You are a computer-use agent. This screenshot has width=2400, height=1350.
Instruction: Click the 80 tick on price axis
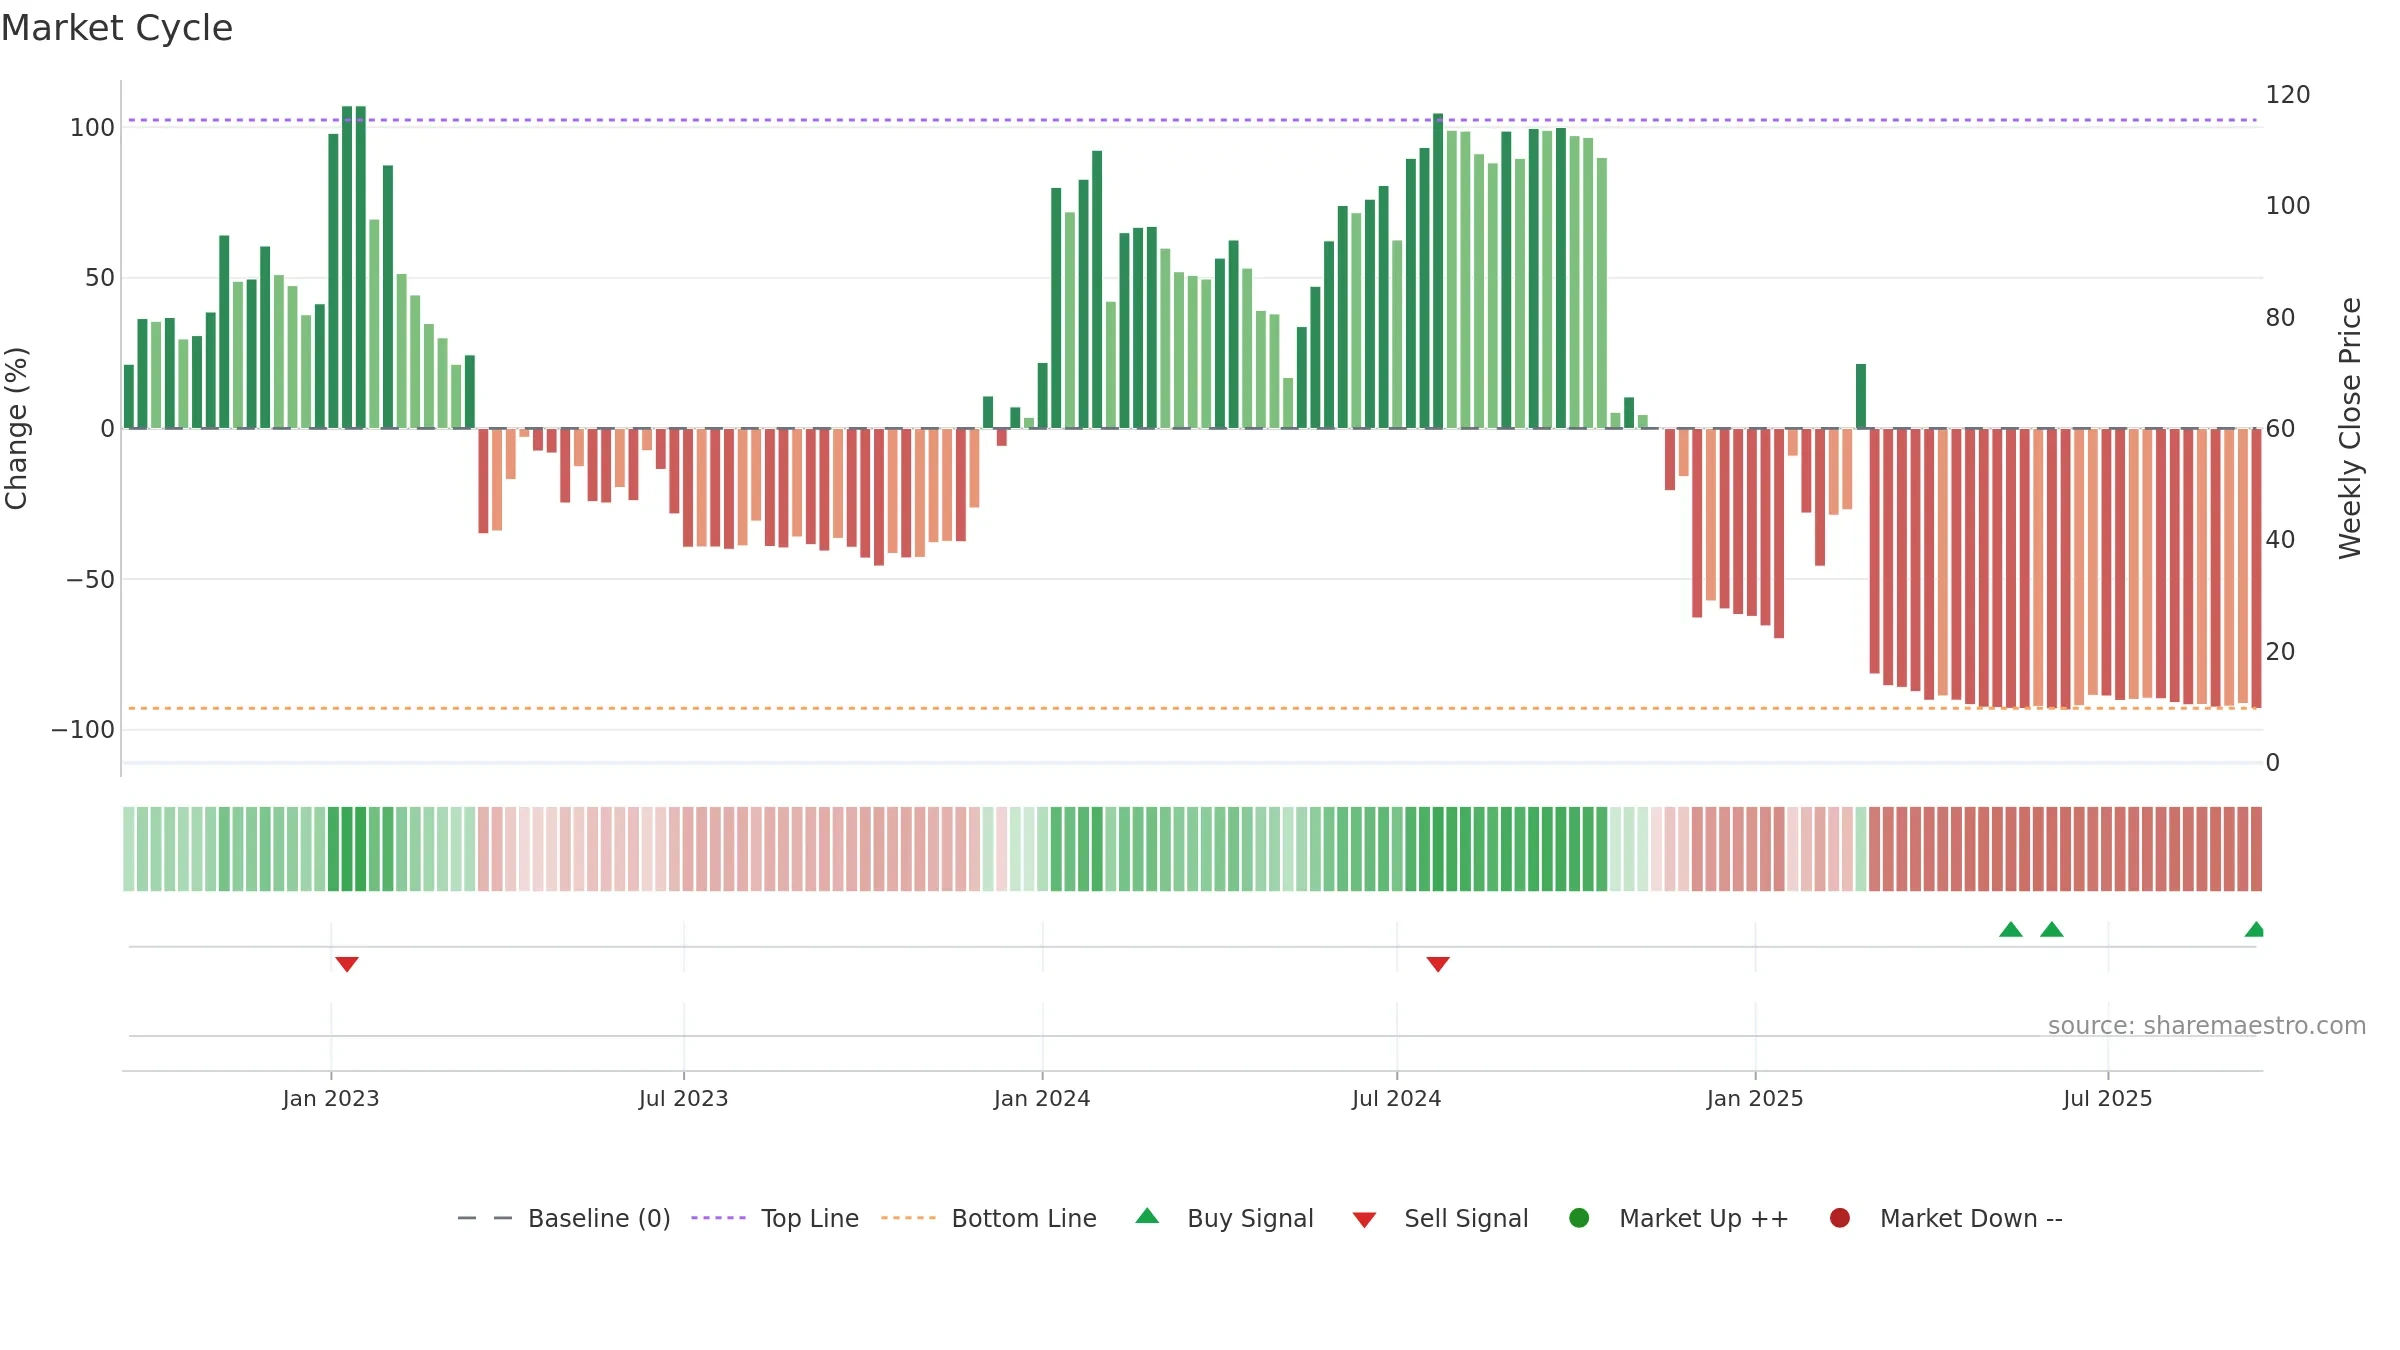pos(2280,318)
